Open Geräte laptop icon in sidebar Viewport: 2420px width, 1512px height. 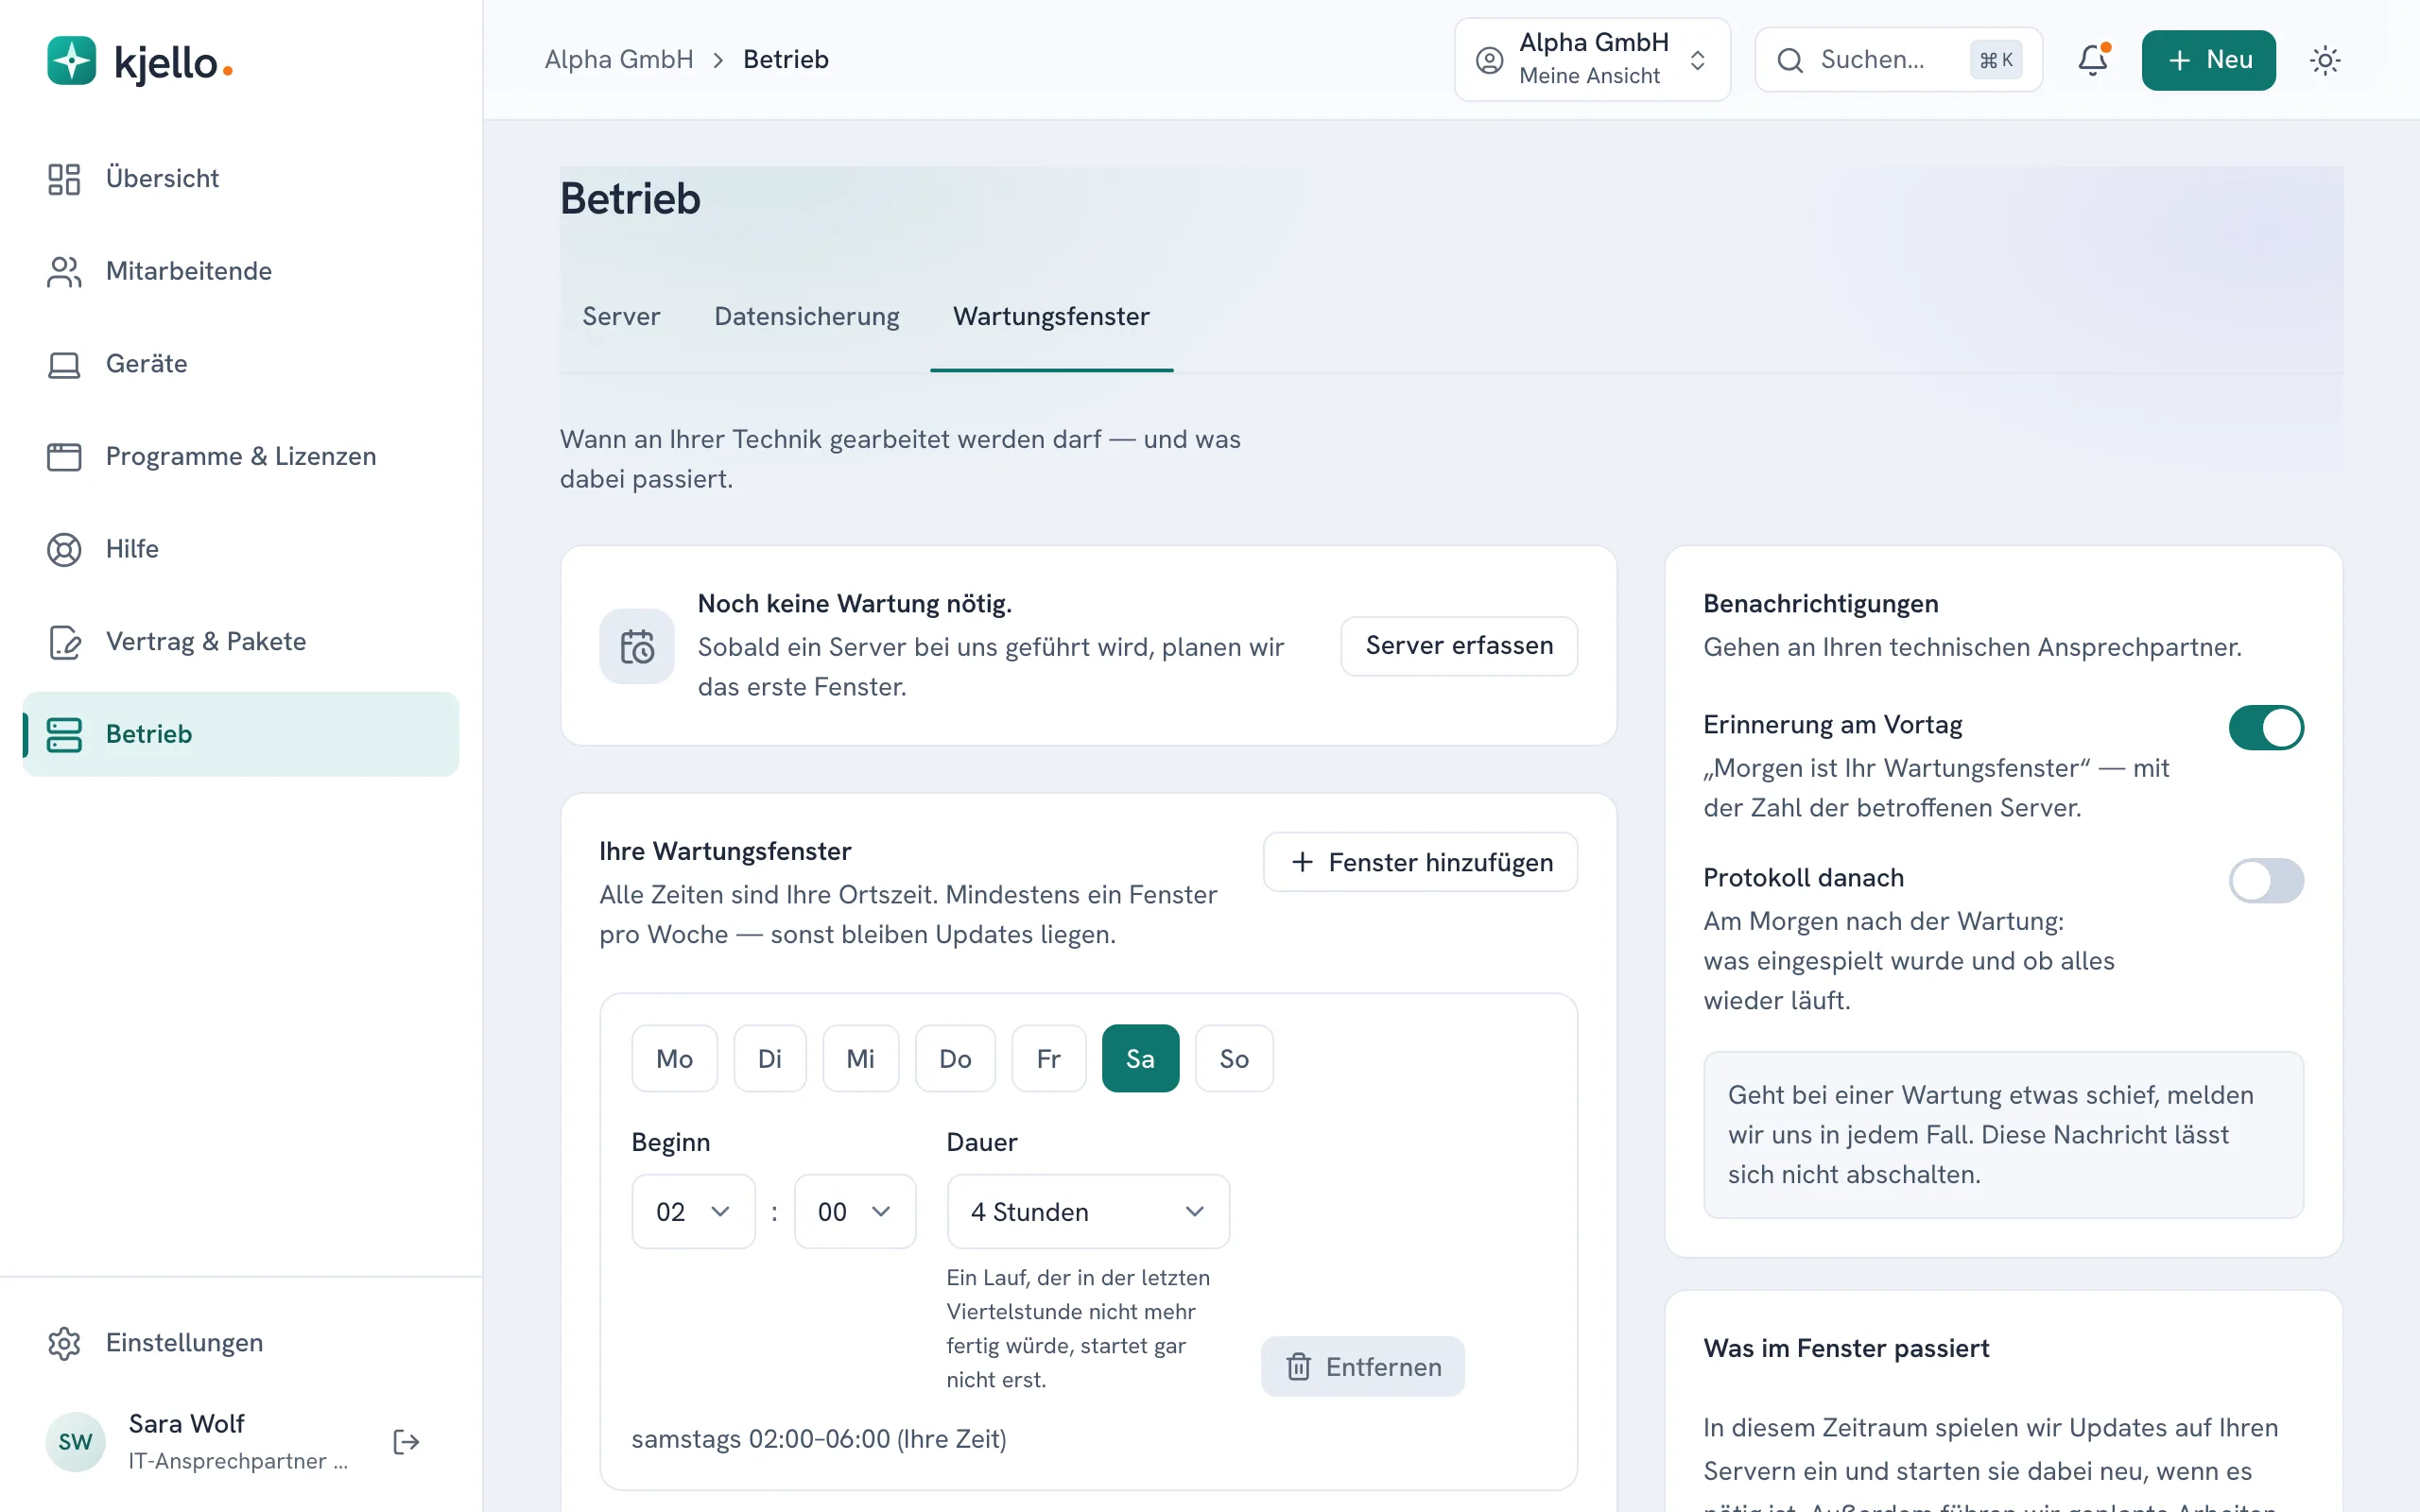(x=64, y=364)
